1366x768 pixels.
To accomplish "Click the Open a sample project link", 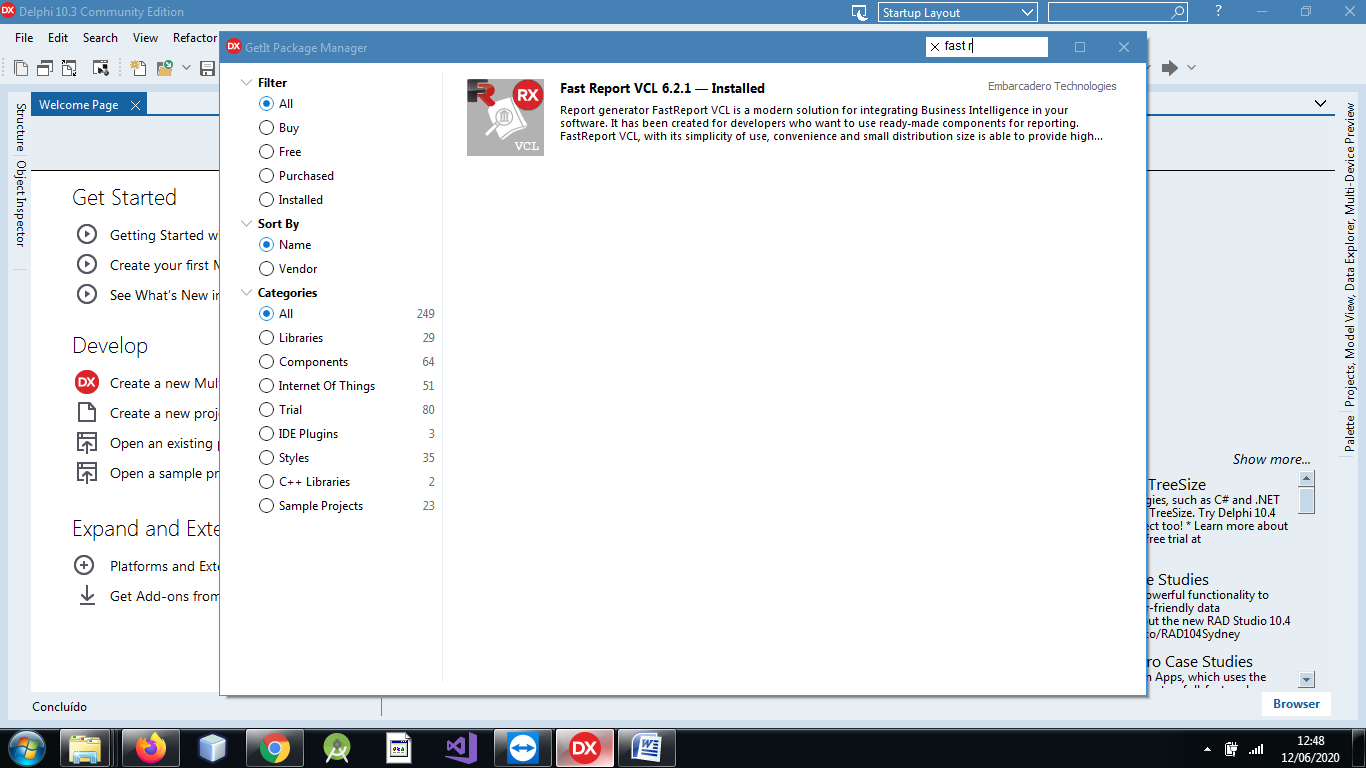I will (164, 473).
